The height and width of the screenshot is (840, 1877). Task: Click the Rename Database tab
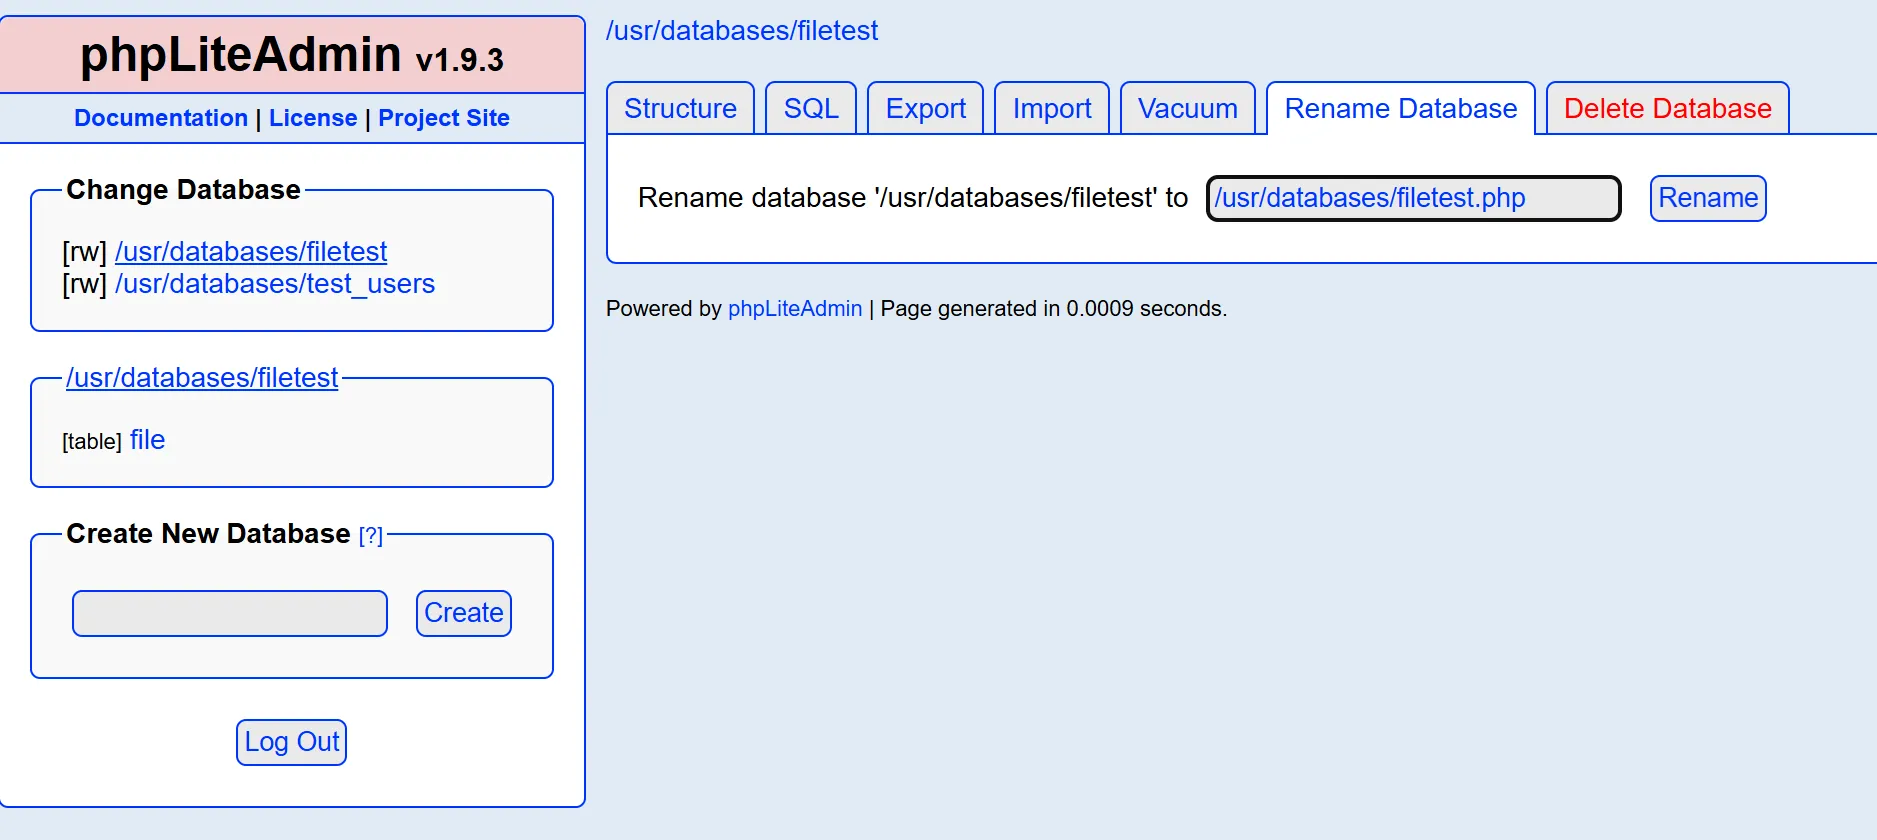pyautogui.click(x=1400, y=108)
